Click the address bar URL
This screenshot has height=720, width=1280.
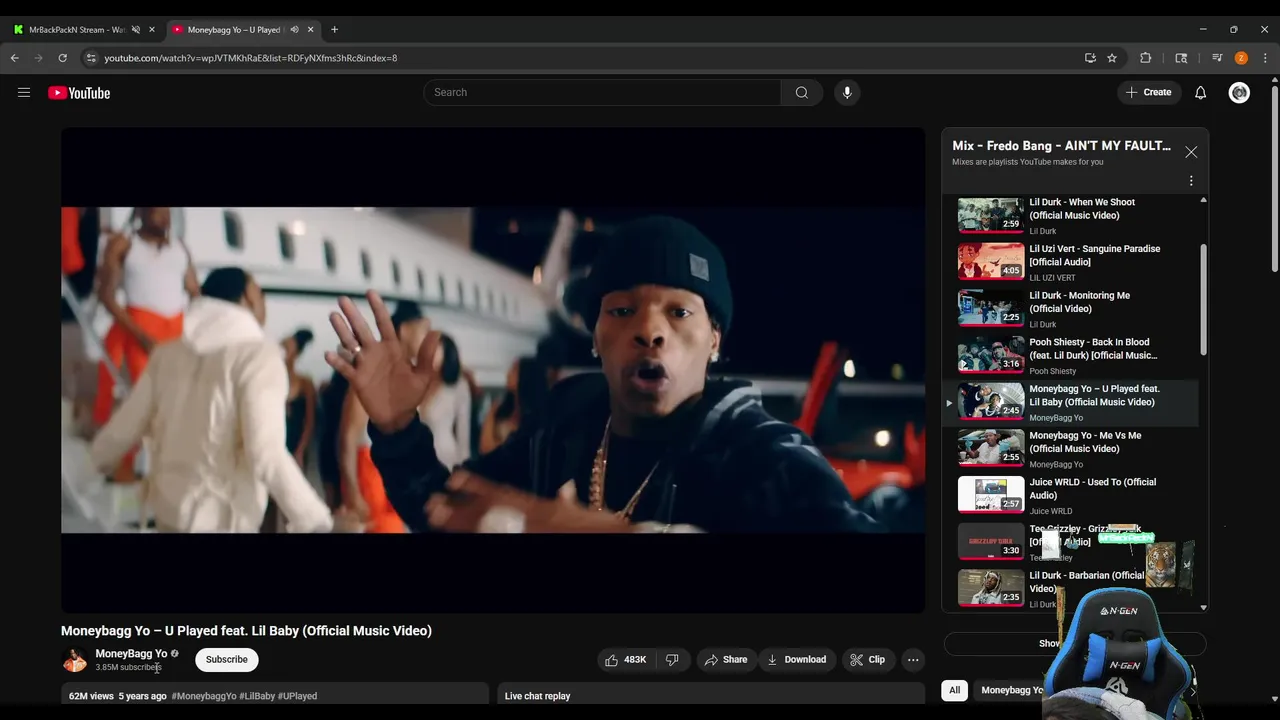(x=251, y=58)
